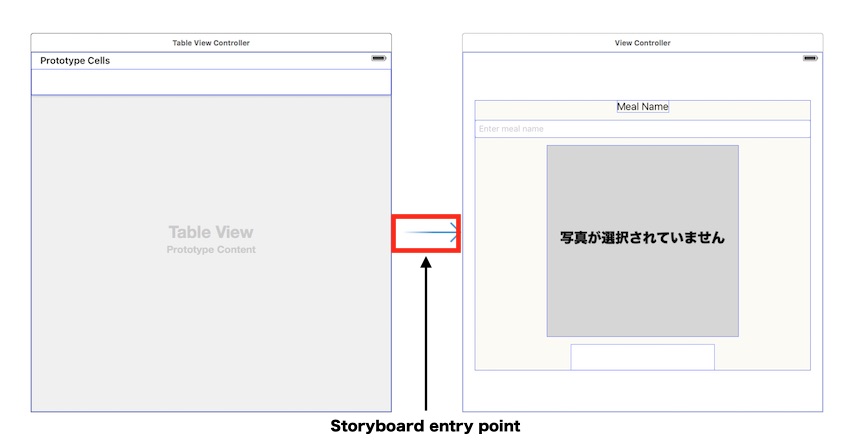The width and height of the screenshot is (851, 446).
Task: Click the 写真が選択されていません label
Action: click(643, 238)
